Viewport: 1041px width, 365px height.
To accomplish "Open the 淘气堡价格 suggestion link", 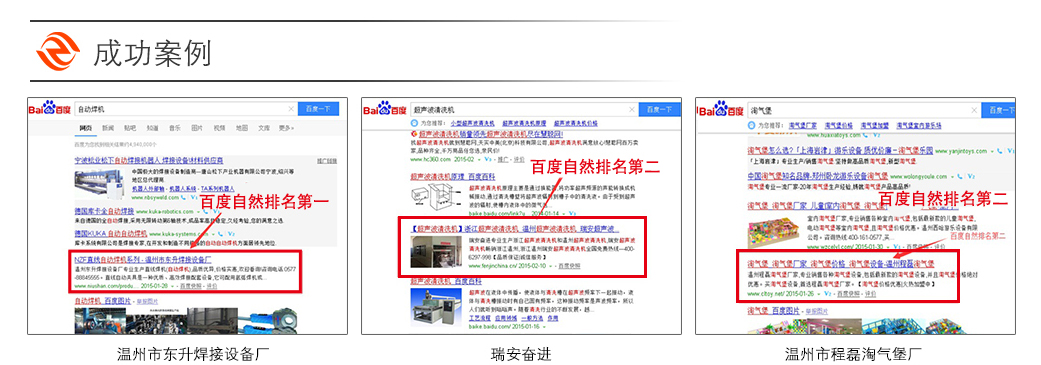I will (x=839, y=125).
